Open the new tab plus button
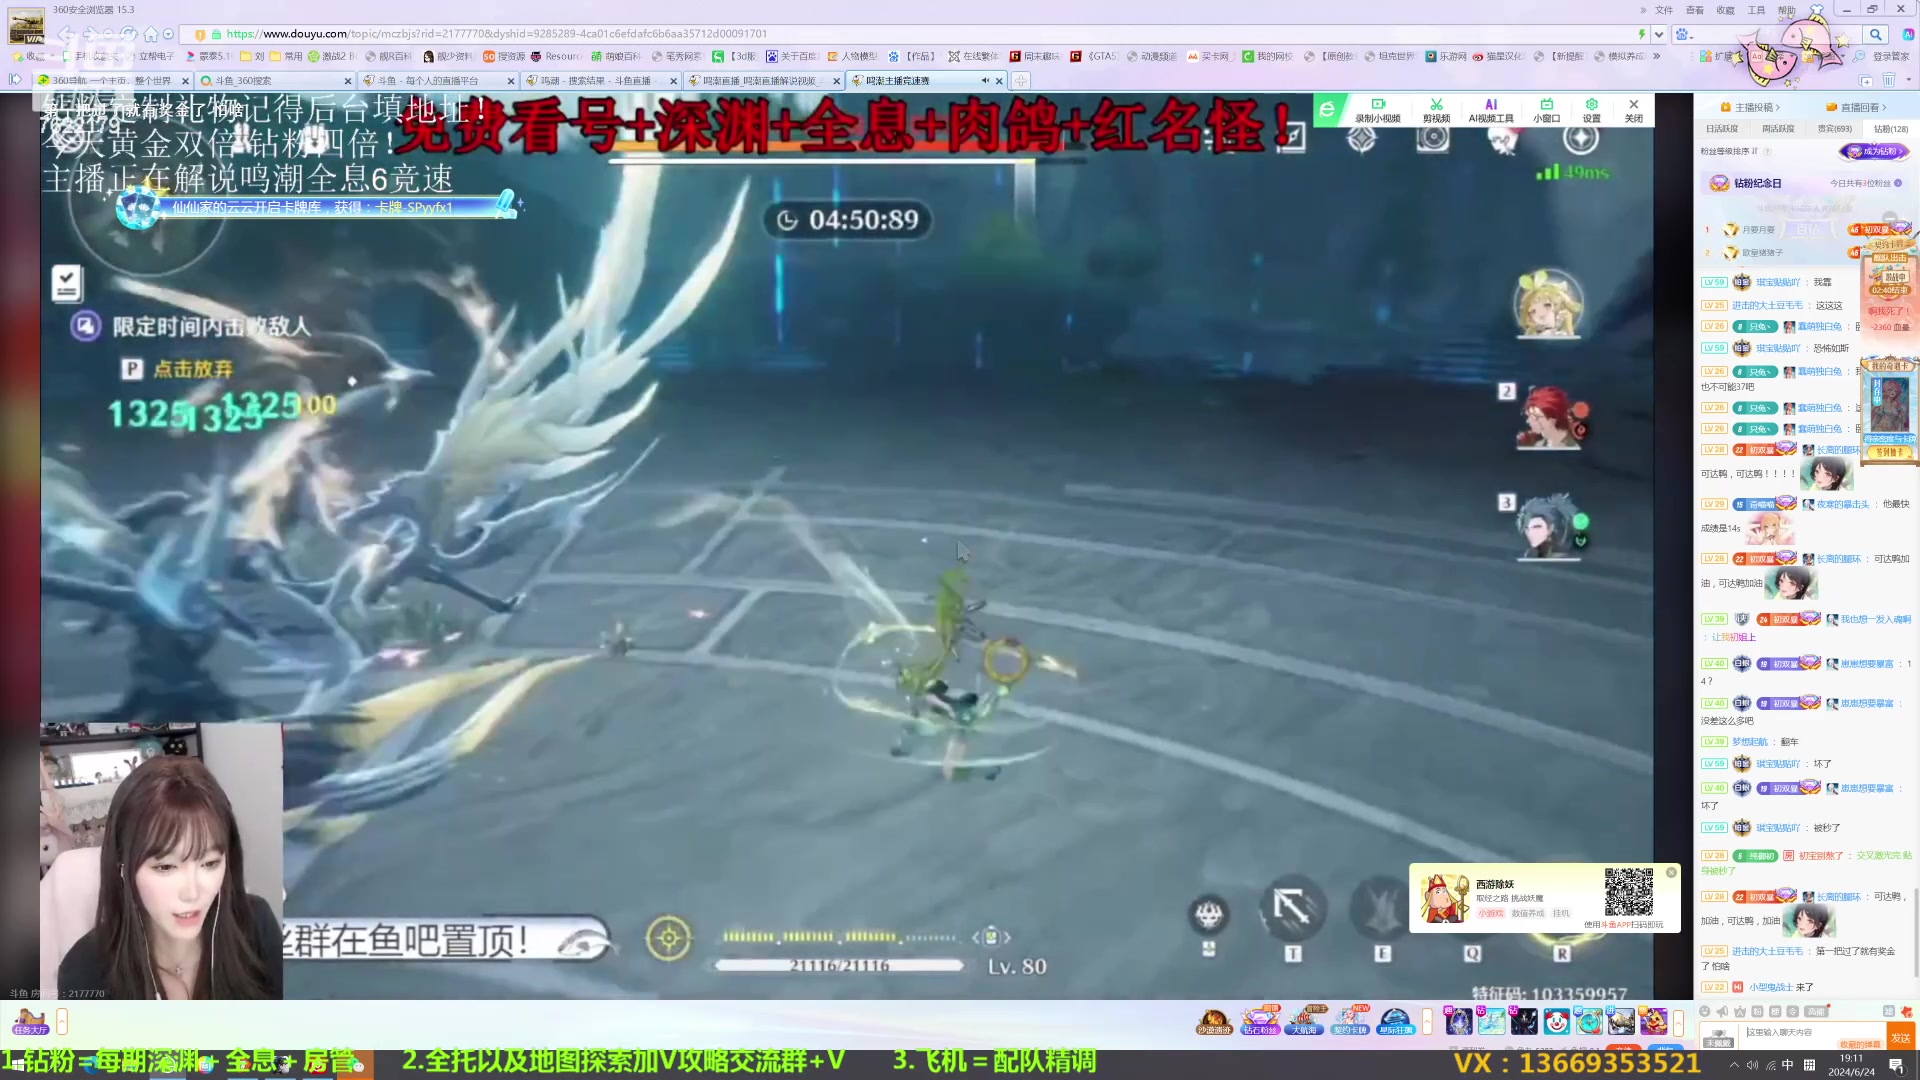The height and width of the screenshot is (1080, 1920). click(1020, 81)
